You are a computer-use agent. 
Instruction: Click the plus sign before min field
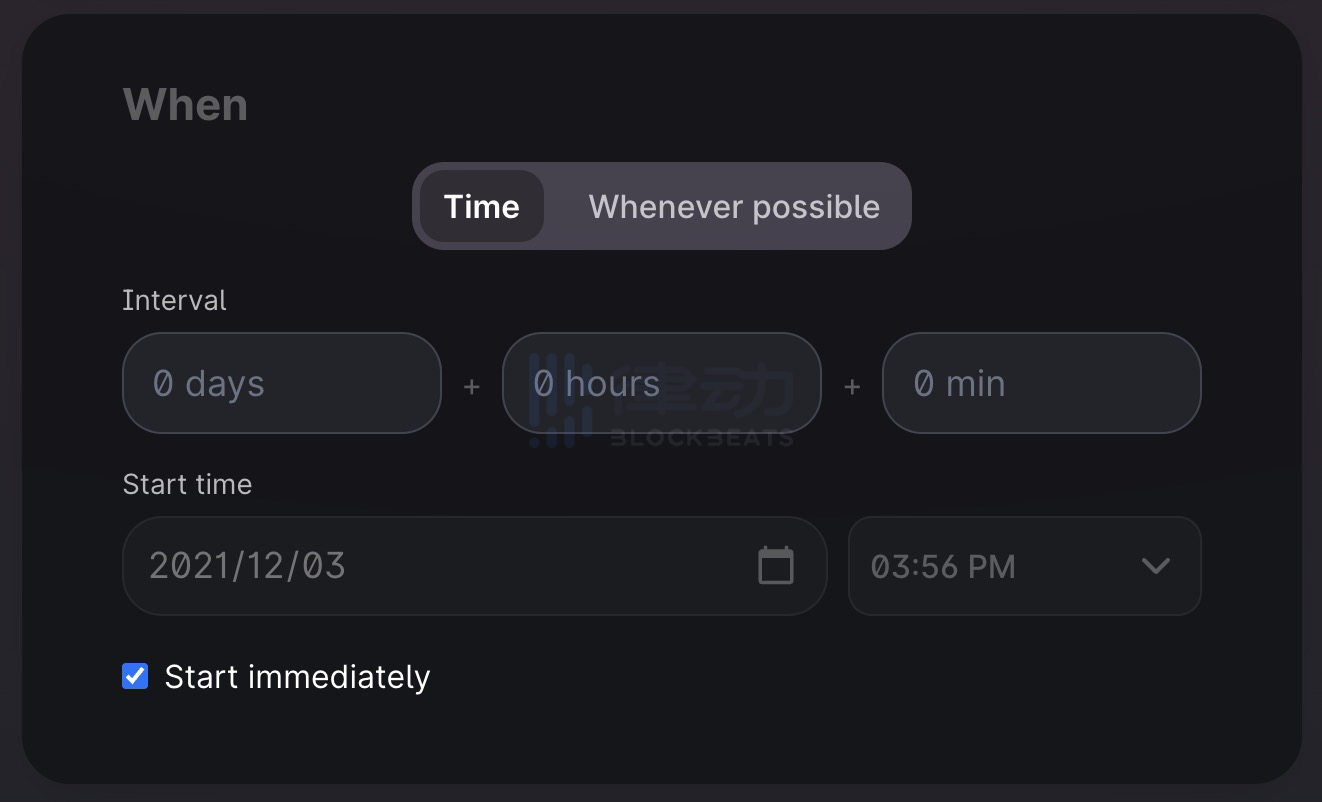pyautogui.click(x=852, y=386)
